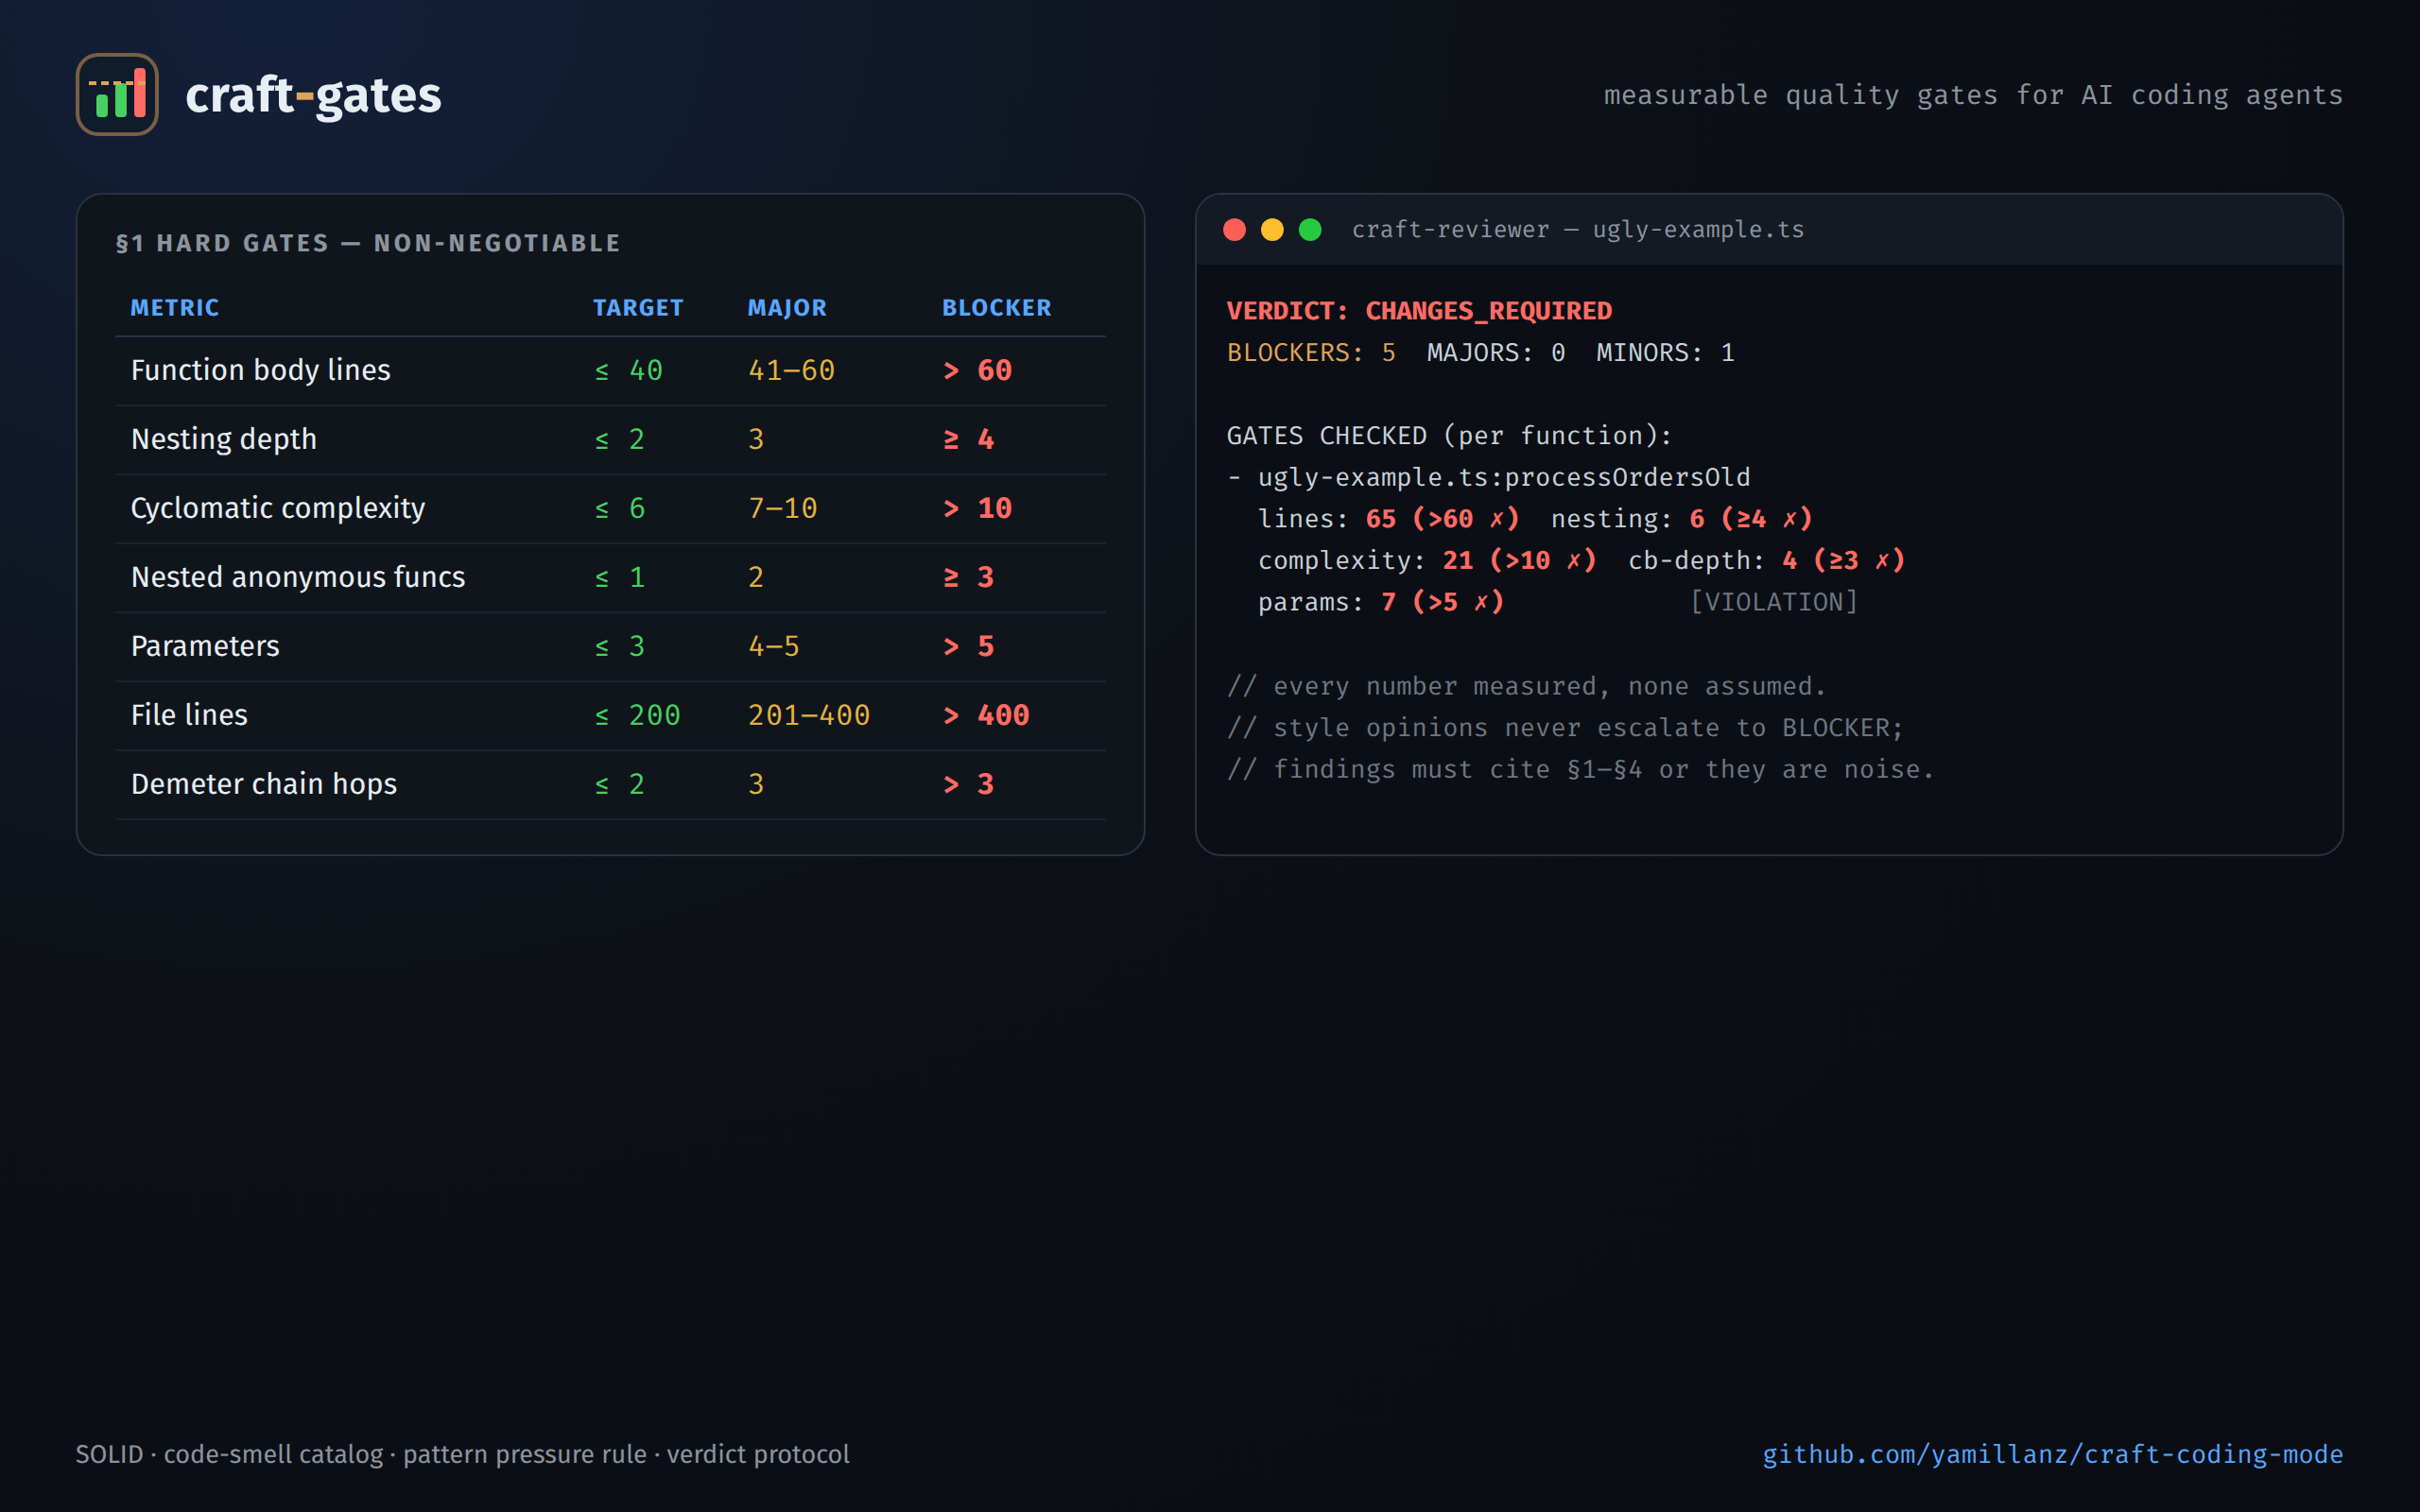Click the red close dot in terminal window

coord(1234,230)
